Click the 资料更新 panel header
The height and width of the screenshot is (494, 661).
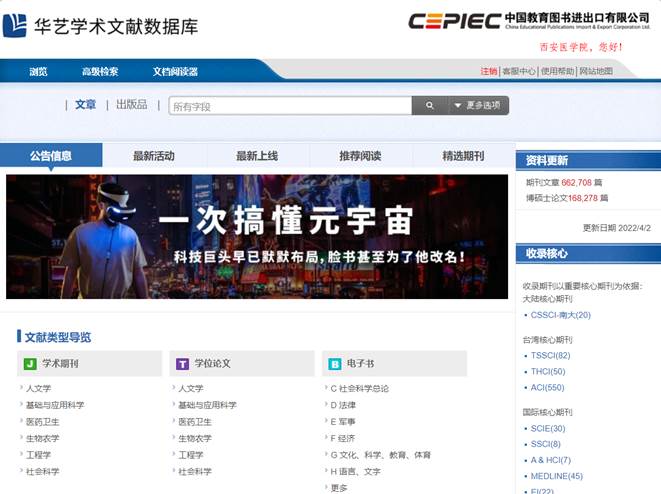pyautogui.click(x=588, y=161)
